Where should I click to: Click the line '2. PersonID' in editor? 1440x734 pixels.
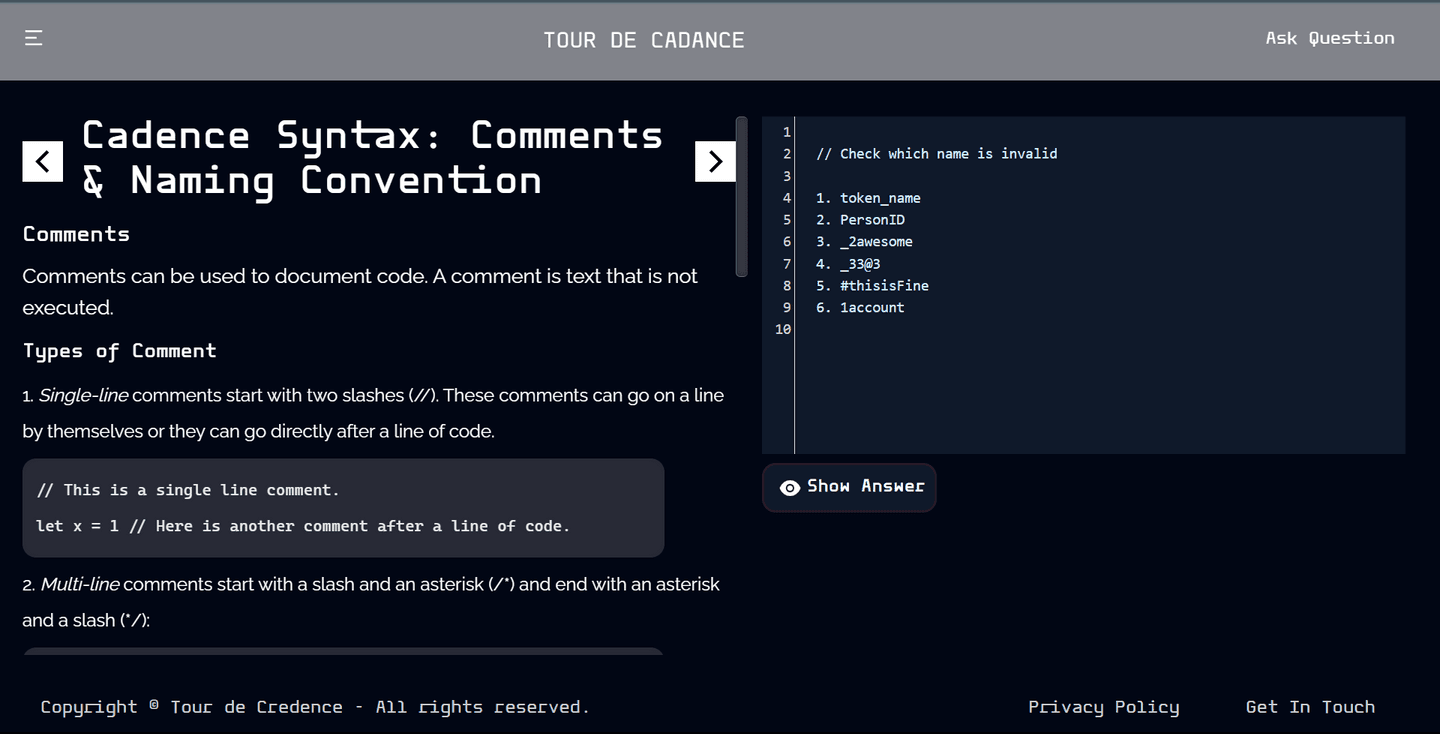(x=860, y=220)
